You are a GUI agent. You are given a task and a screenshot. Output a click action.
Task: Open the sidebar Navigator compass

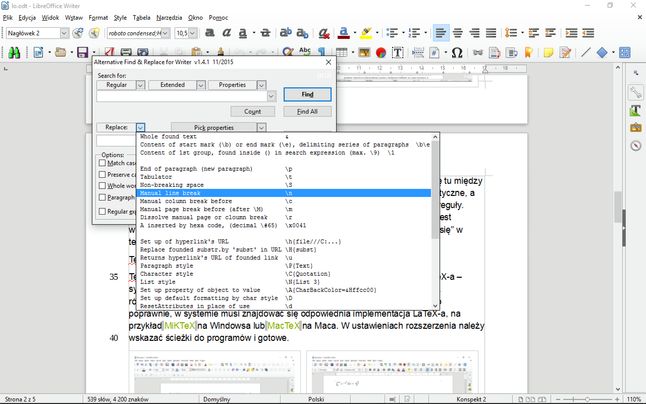click(x=635, y=146)
